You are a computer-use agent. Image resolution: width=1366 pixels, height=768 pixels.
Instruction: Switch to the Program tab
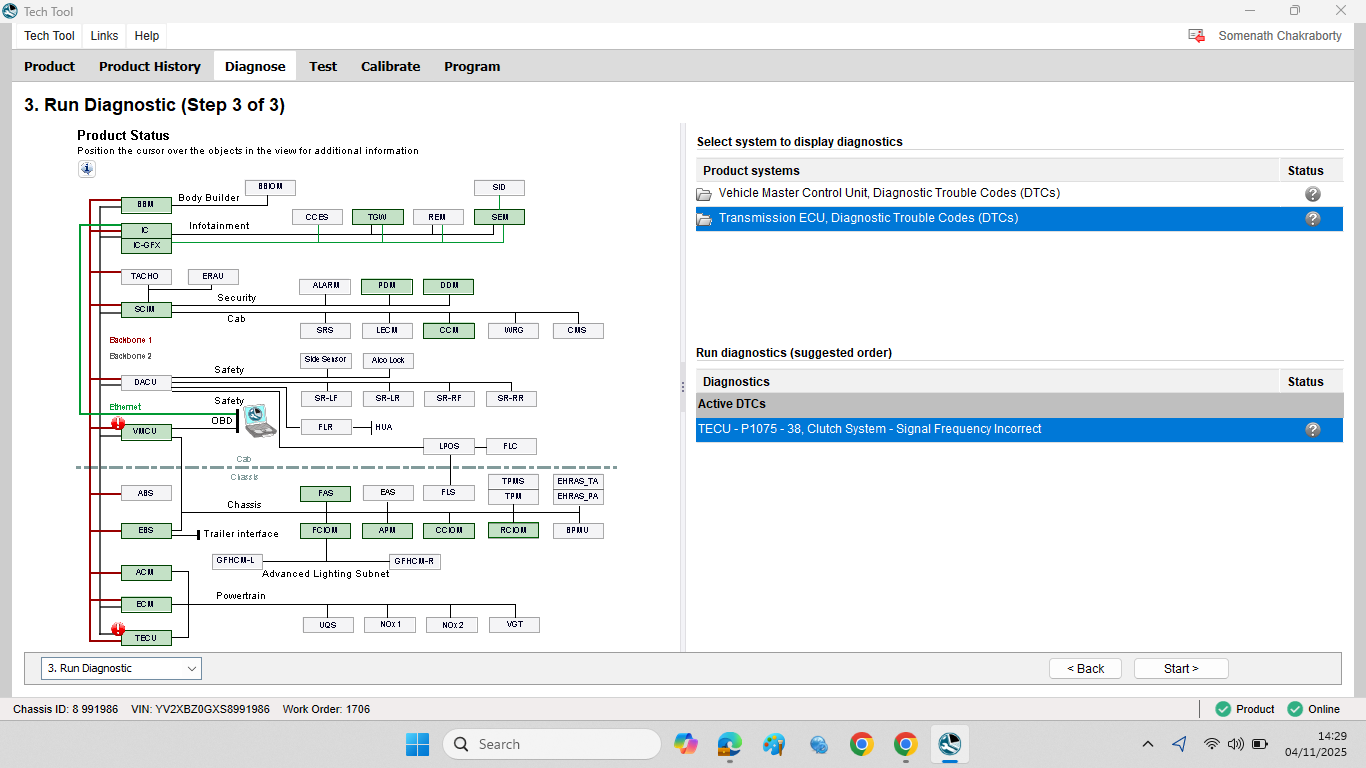(x=472, y=66)
